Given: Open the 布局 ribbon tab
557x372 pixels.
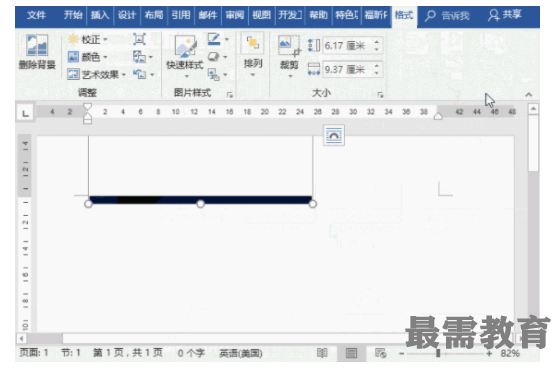Looking at the screenshot, I should [154, 15].
